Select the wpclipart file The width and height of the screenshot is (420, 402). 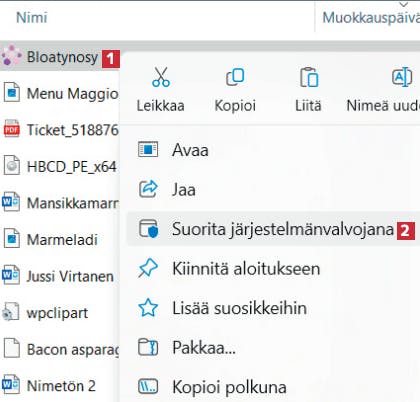pos(60,313)
